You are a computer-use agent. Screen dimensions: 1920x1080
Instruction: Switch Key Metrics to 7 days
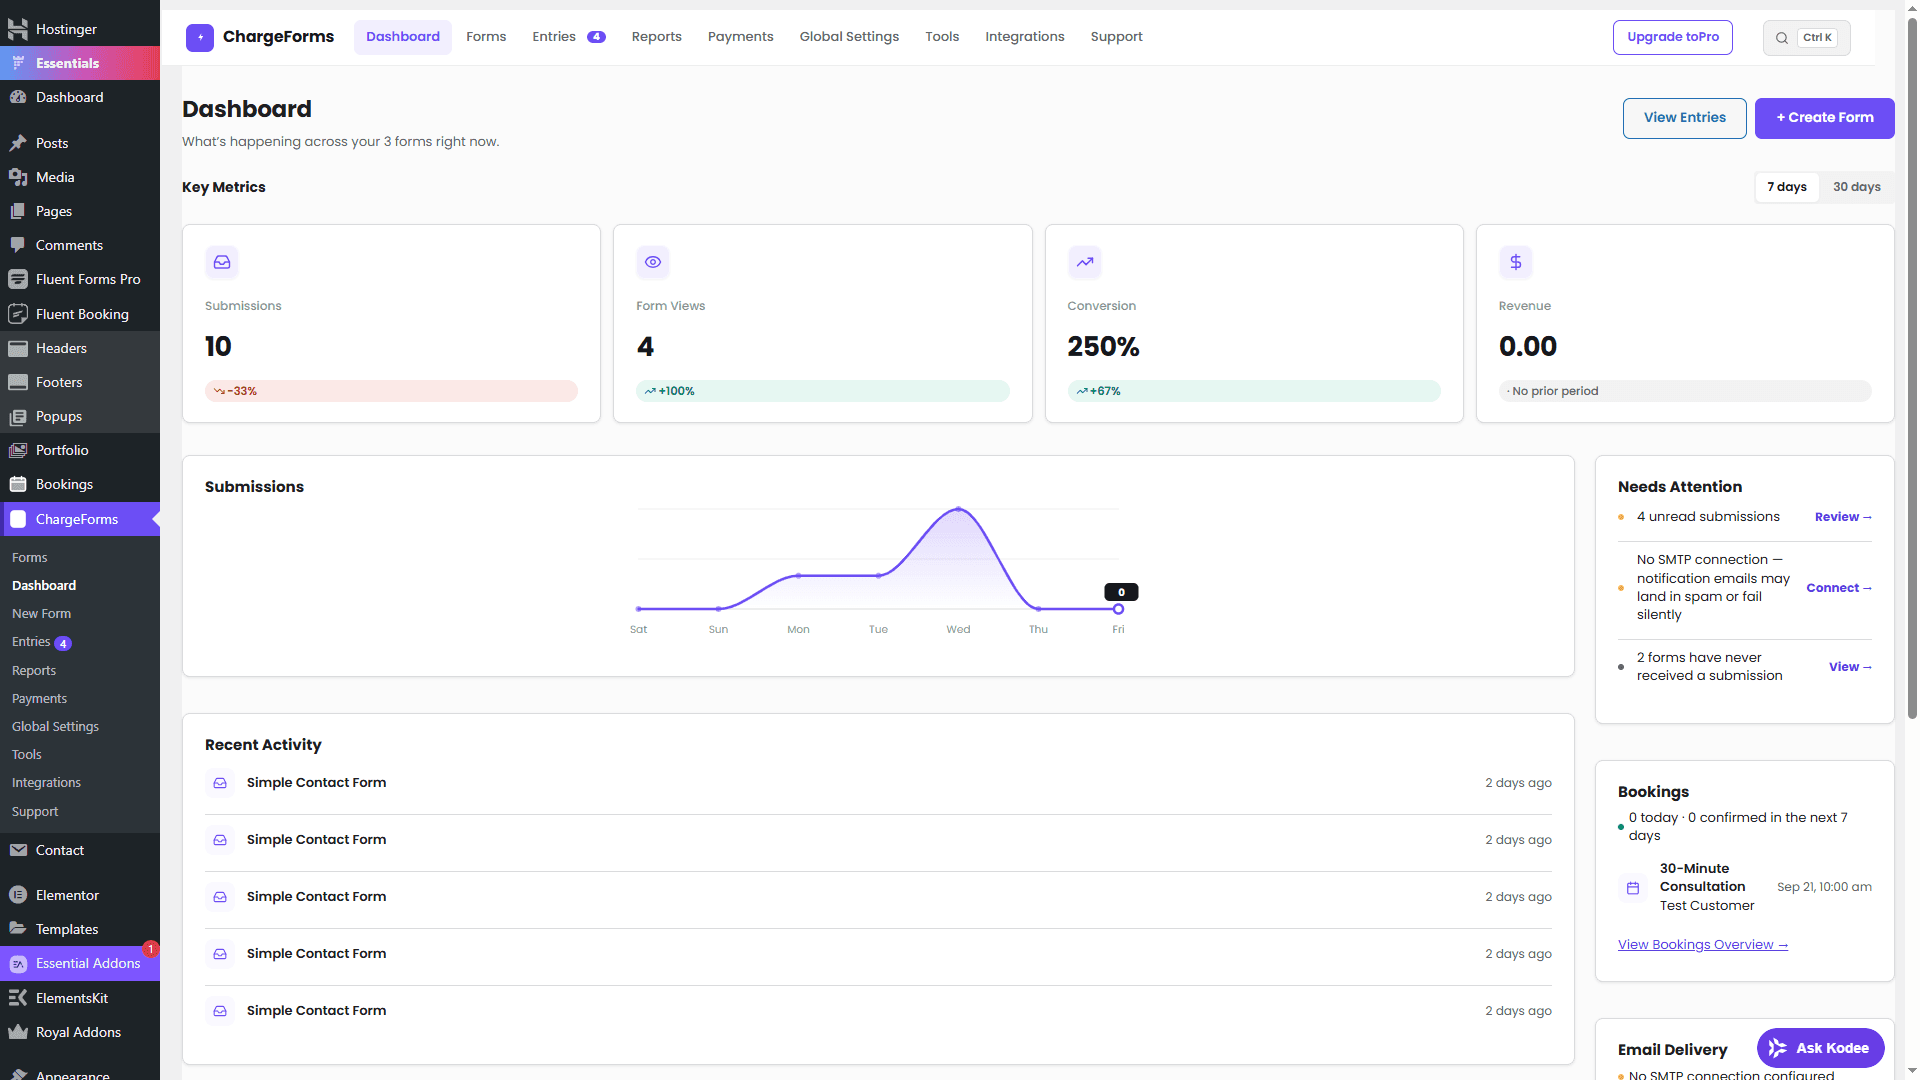tap(1787, 187)
